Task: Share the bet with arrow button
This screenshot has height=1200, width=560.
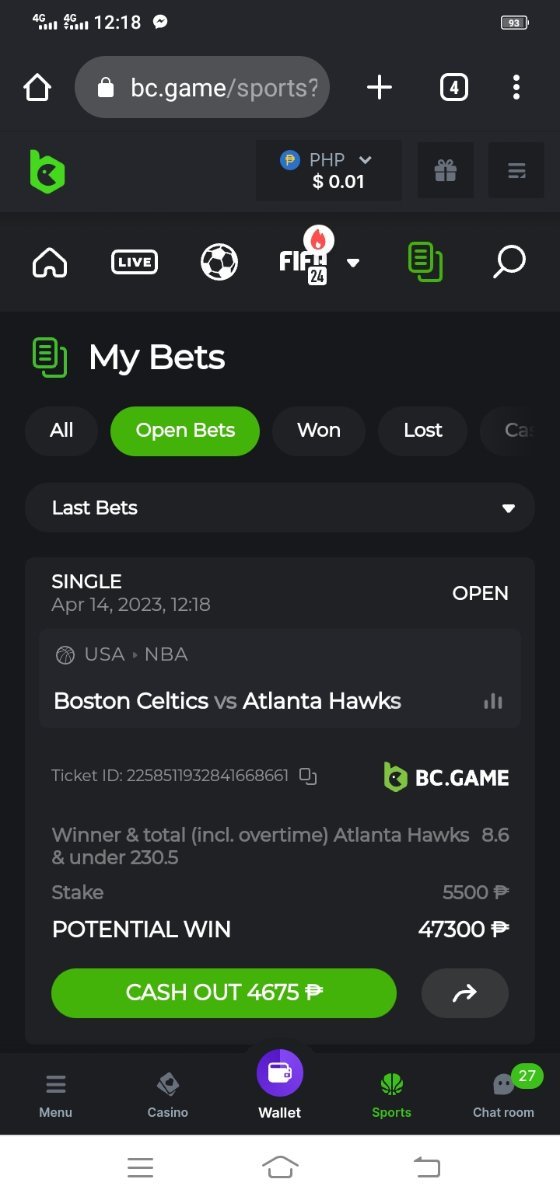Action: coord(465,993)
